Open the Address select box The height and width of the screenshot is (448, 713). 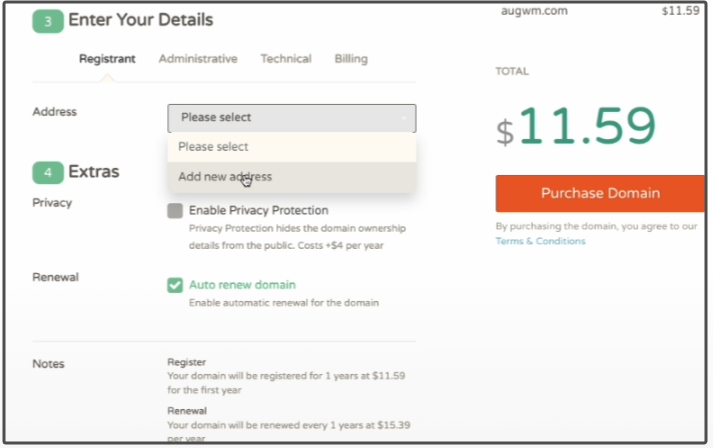(291, 118)
